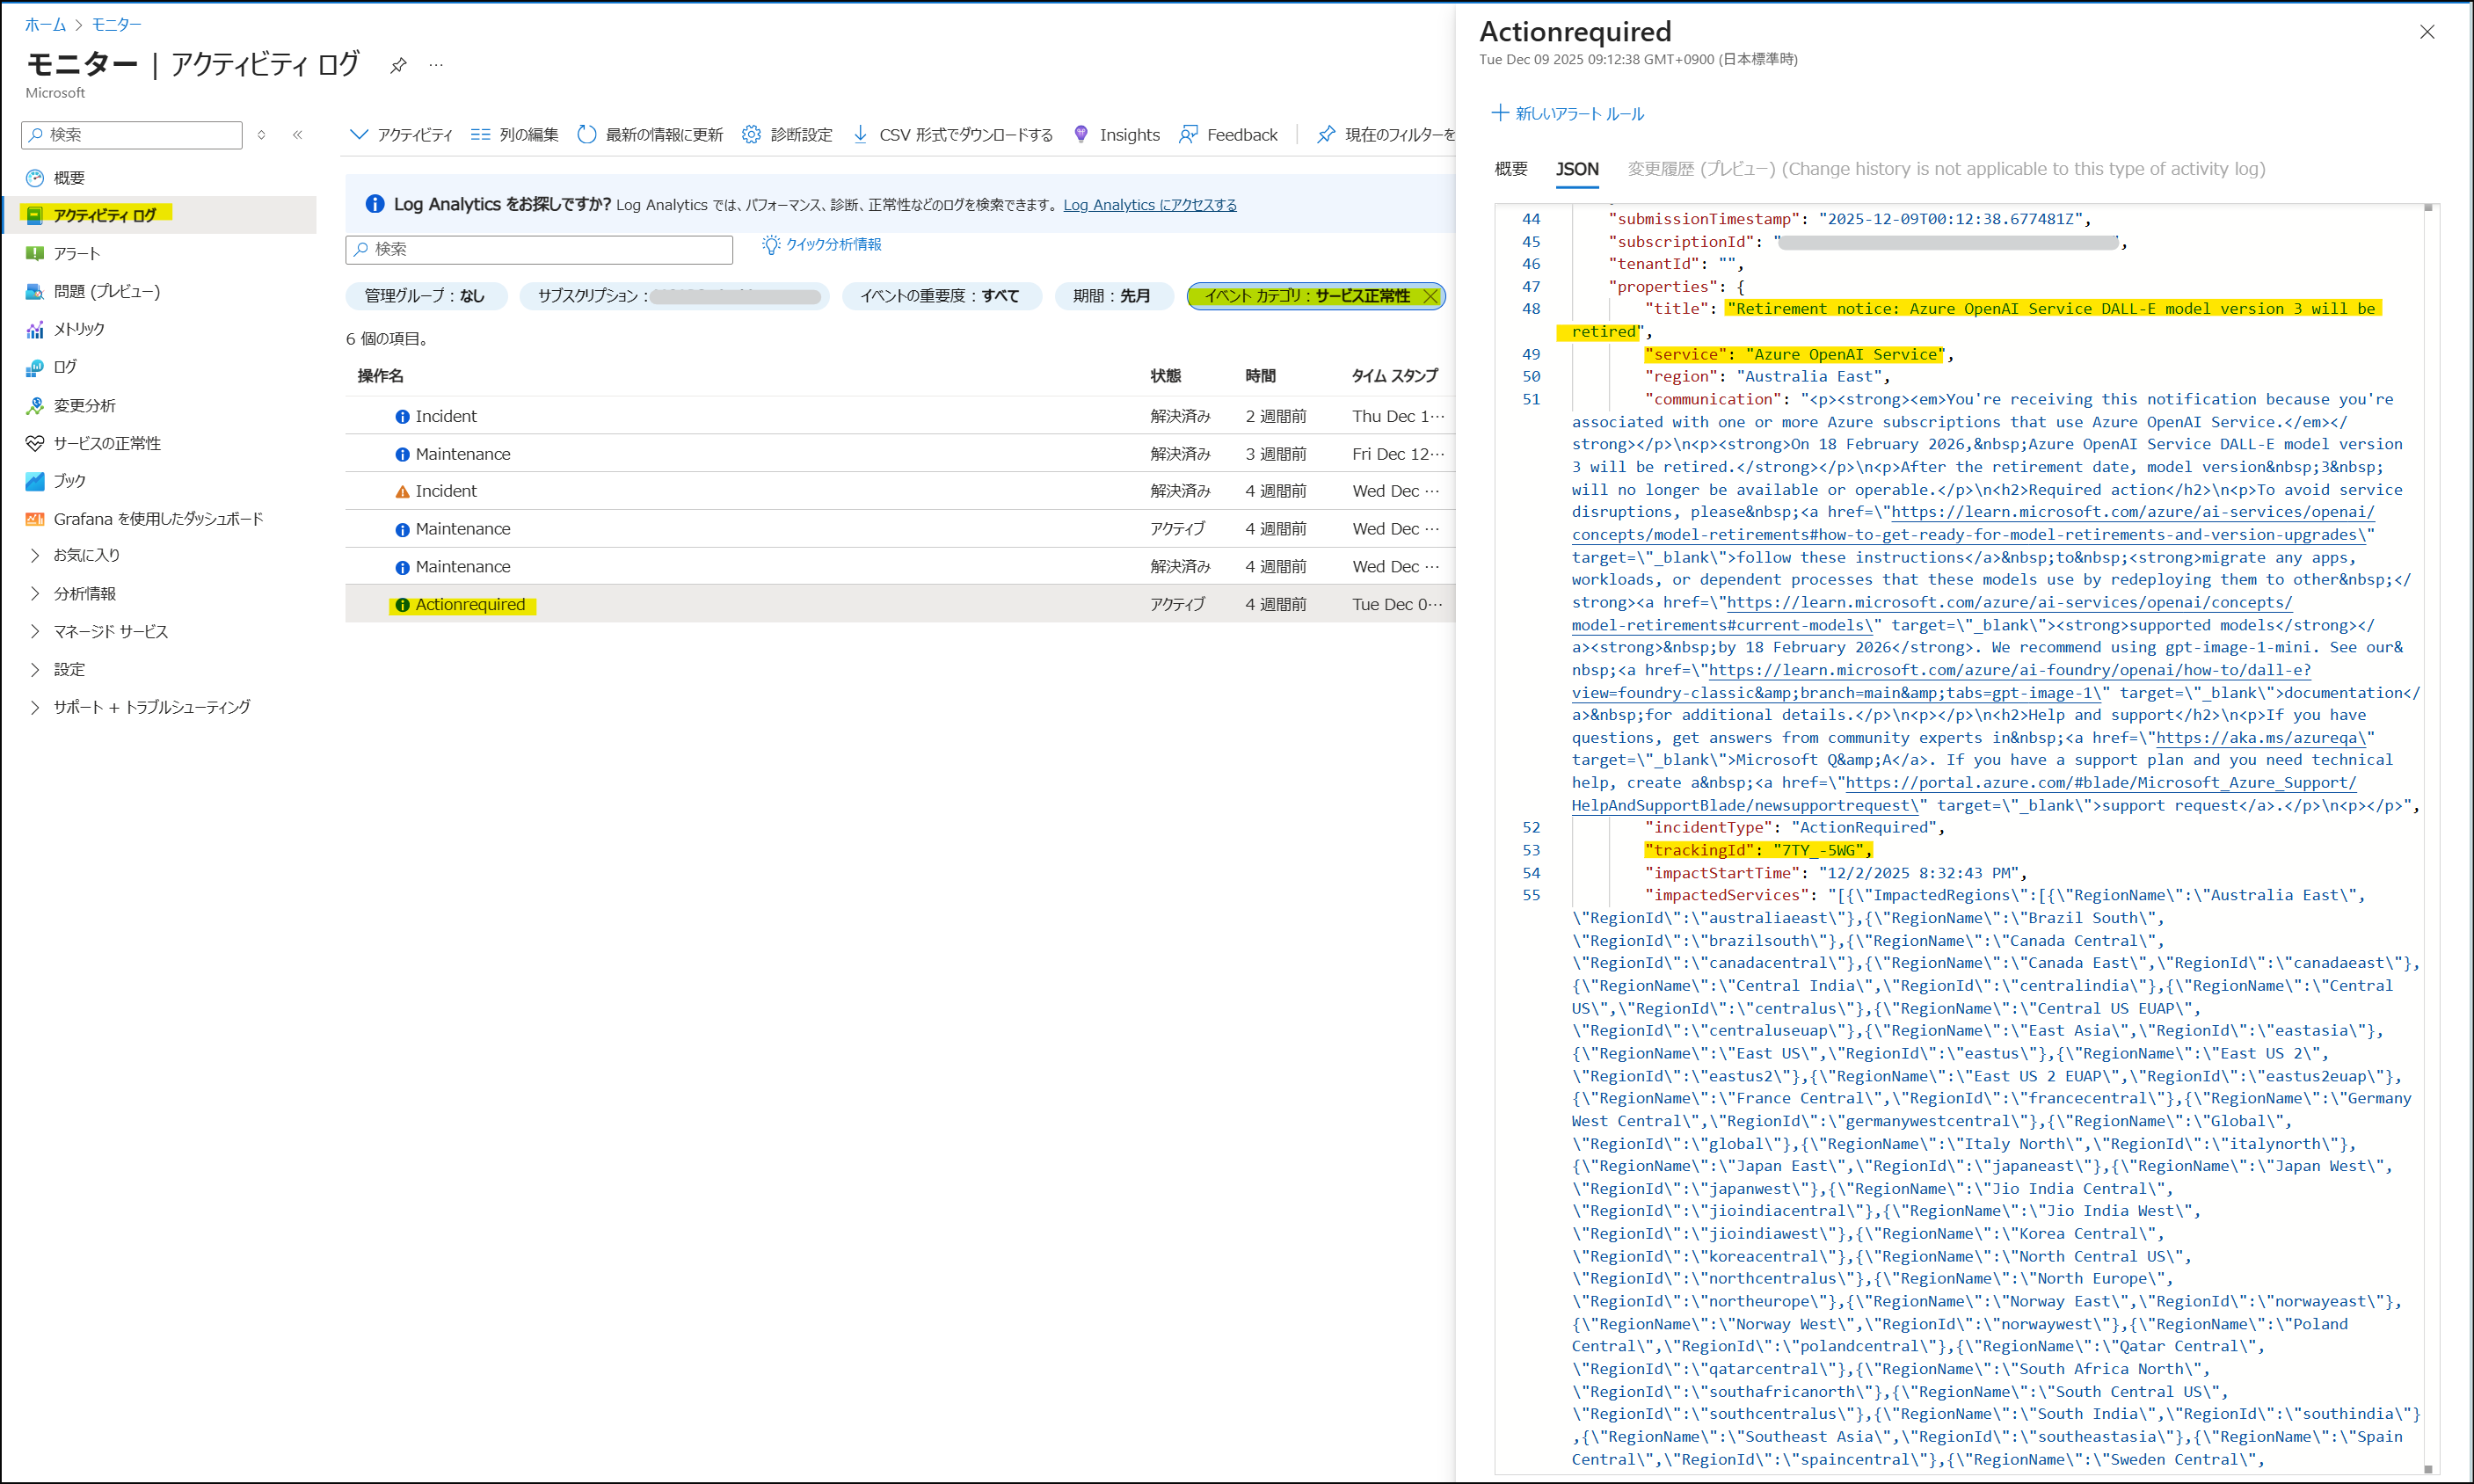Expand the アクティビティ dropdown in toolbar
The width and height of the screenshot is (2474, 1484).
(x=401, y=135)
